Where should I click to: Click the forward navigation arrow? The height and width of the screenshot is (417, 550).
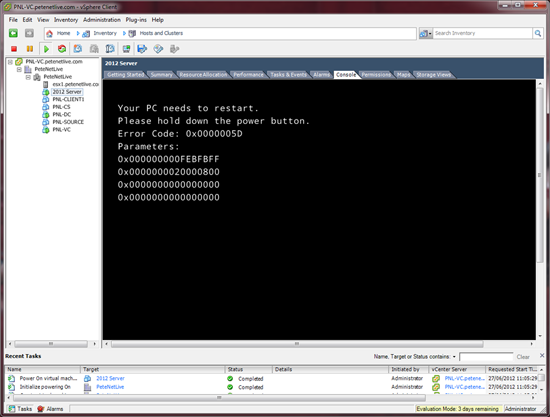[x=29, y=33]
